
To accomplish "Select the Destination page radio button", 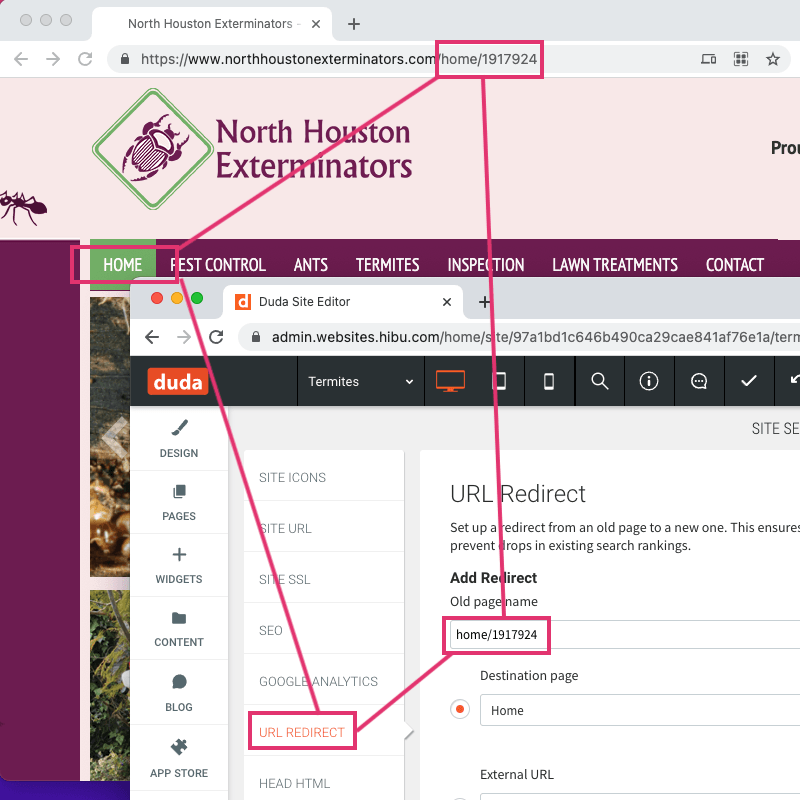I will coord(460,709).
